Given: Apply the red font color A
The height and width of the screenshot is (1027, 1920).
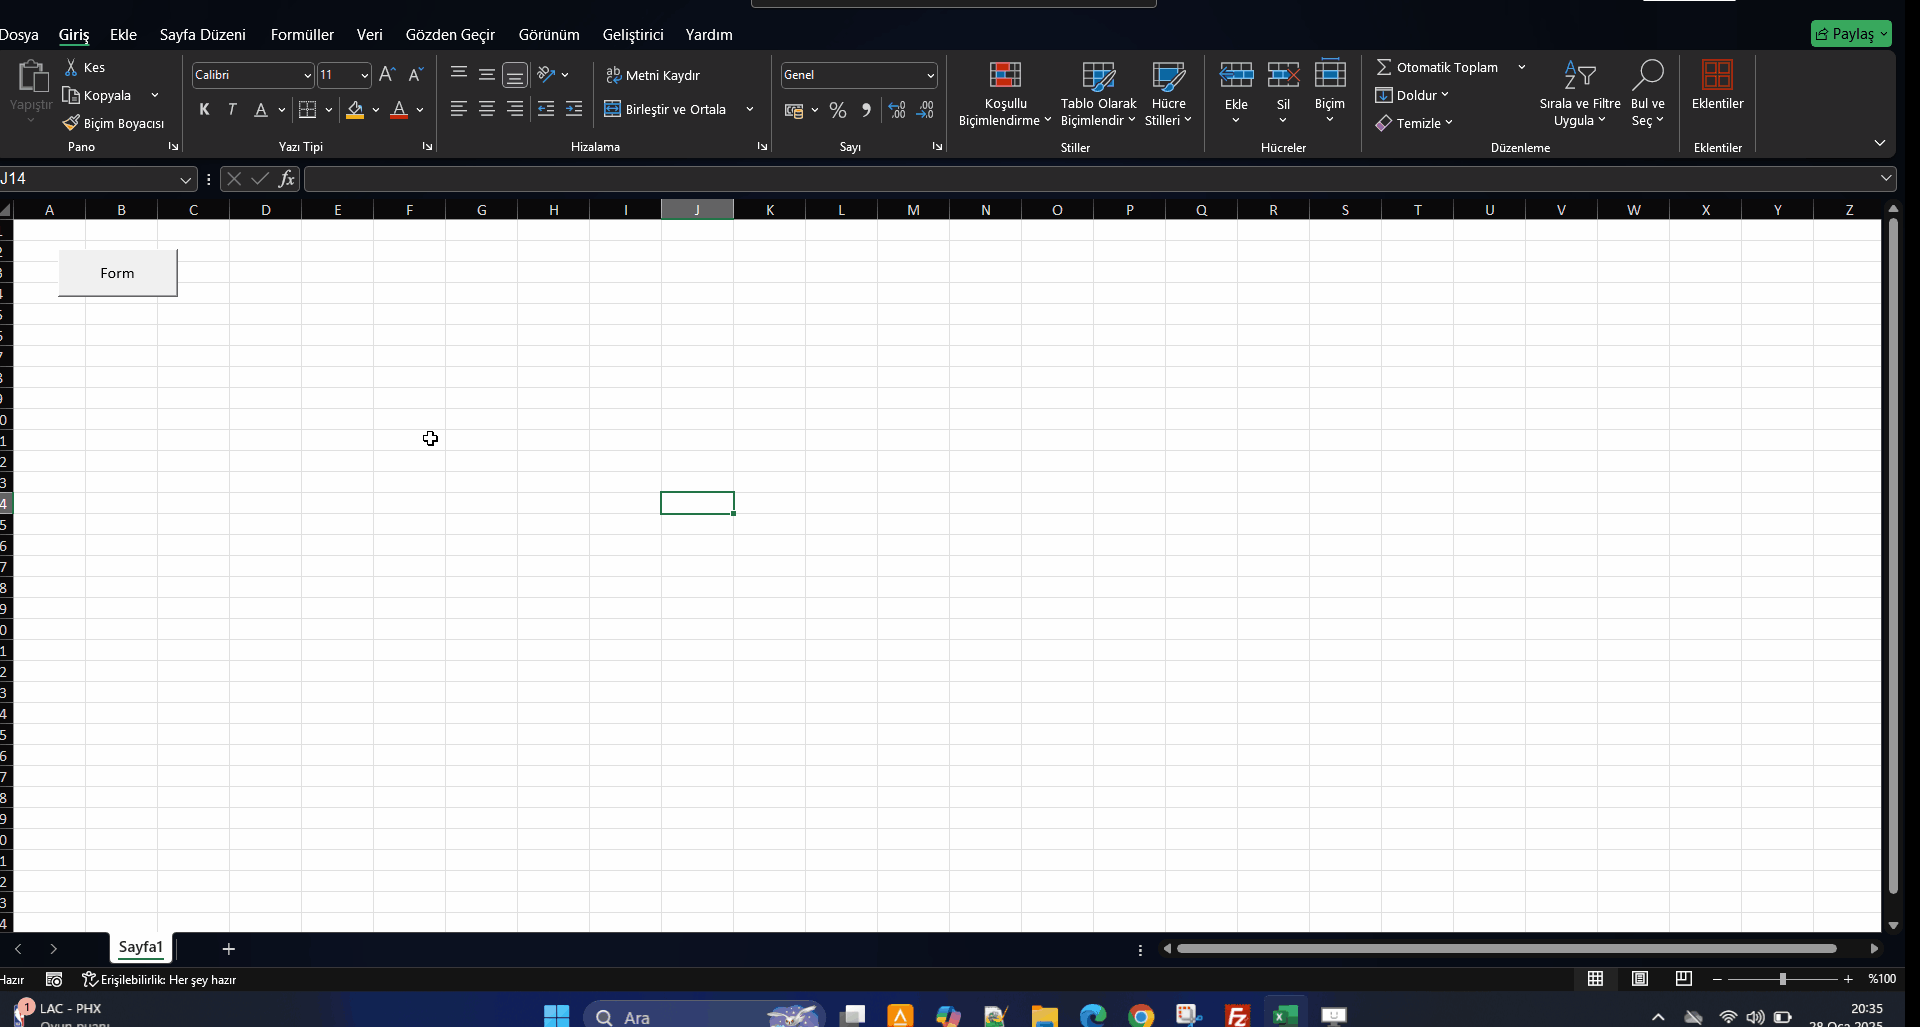Looking at the screenshot, I should point(399,110).
